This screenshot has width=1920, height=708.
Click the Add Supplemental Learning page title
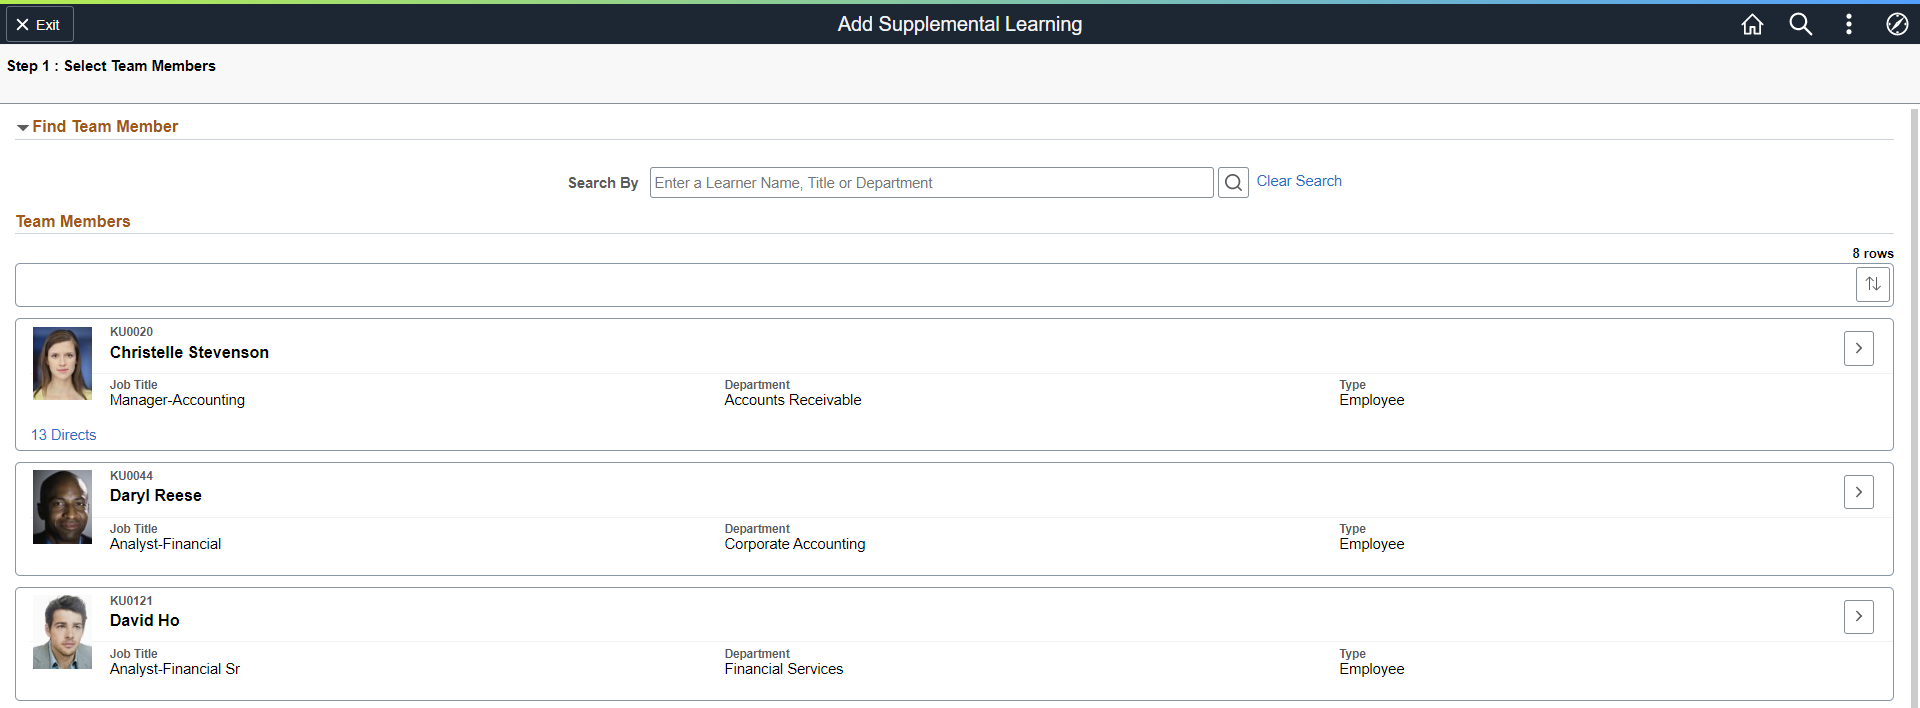960,24
